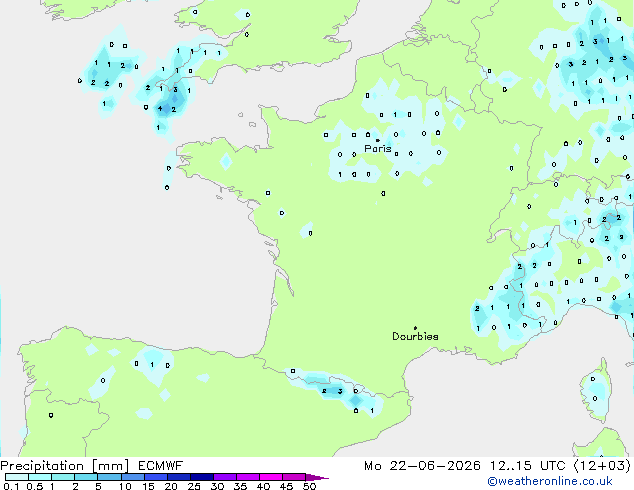Click the Dourbies city label
The width and height of the screenshot is (634, 490).
click(x=415, y=336)
